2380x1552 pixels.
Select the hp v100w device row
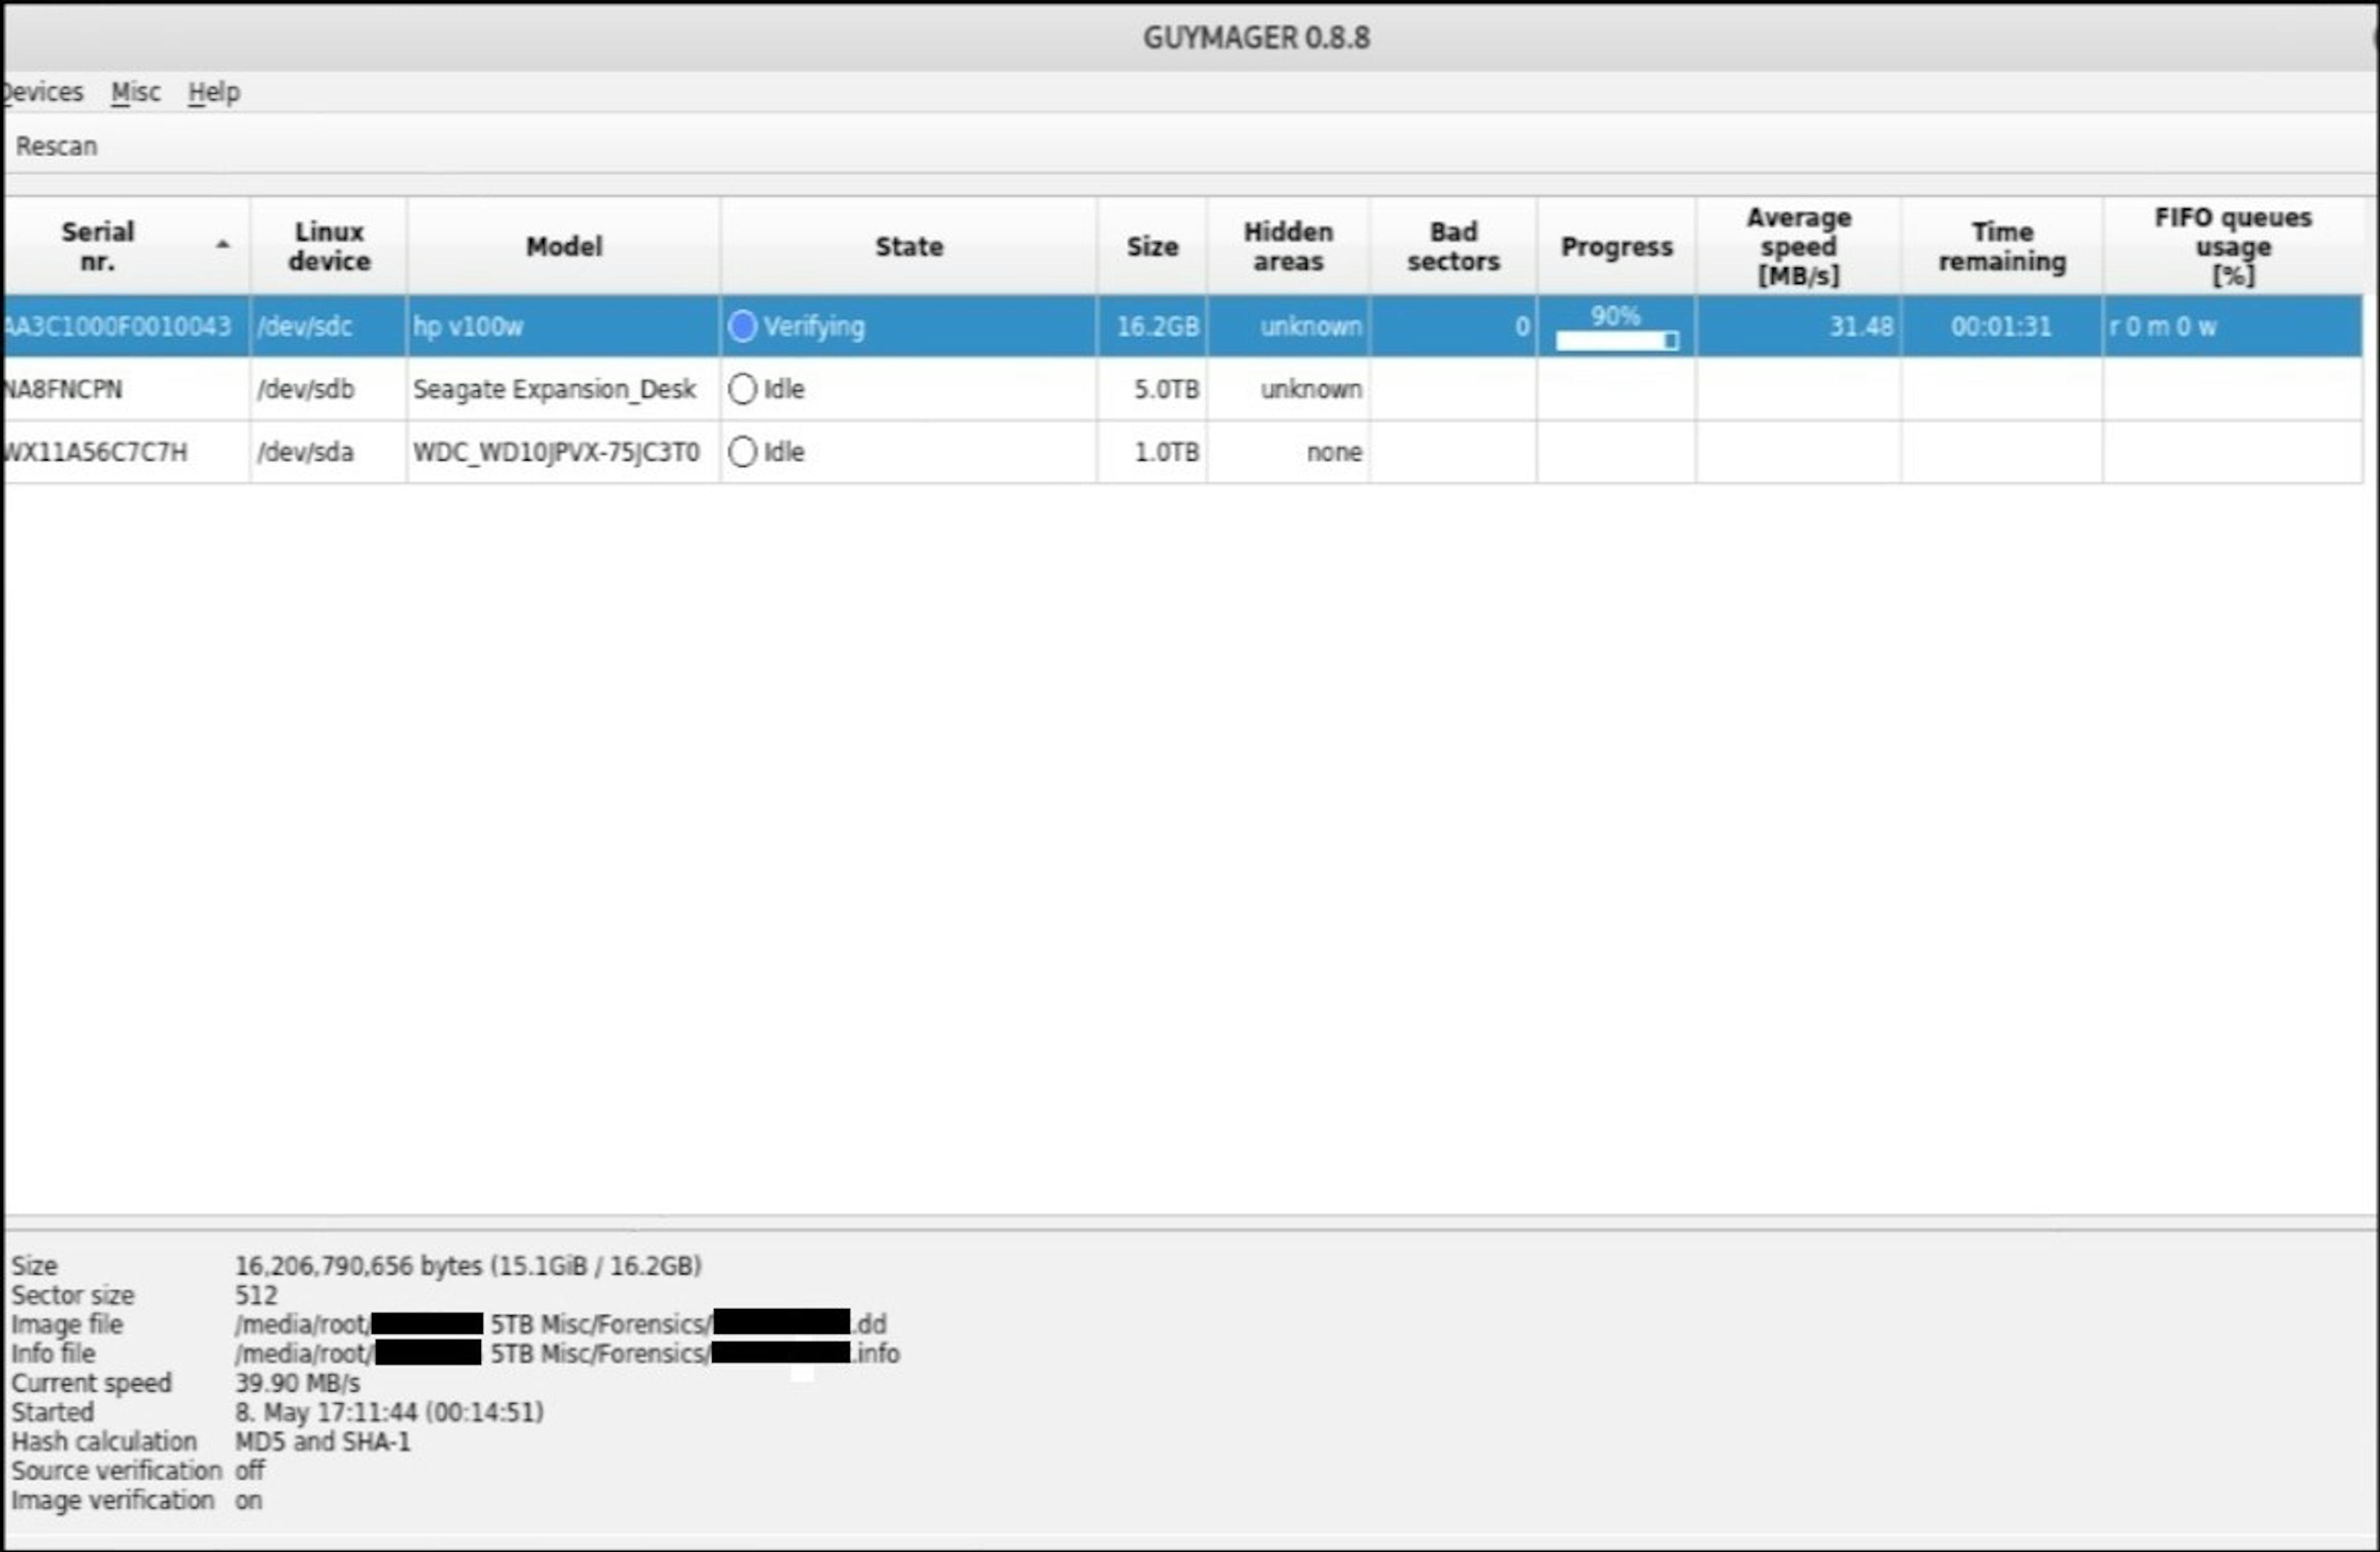click(x=467, y=326)
